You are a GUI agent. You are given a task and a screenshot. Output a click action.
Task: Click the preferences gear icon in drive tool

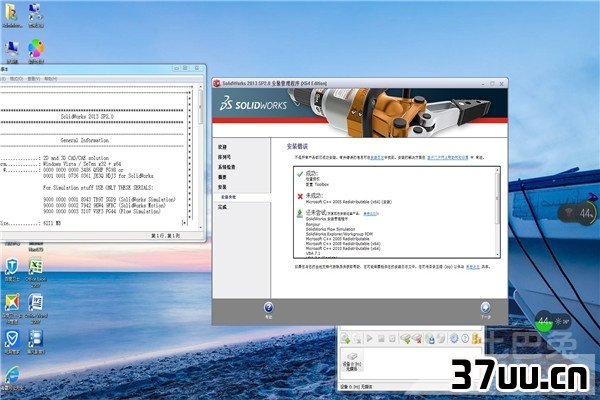point(453,338)
